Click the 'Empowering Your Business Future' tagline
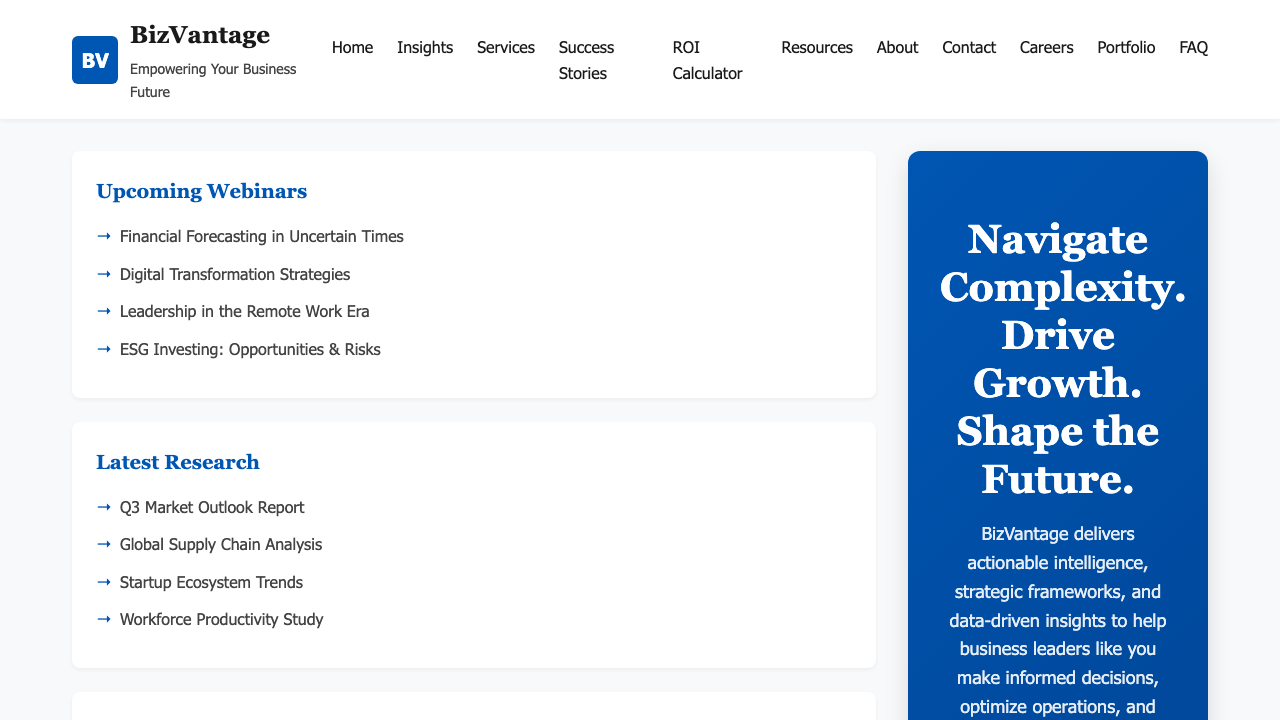This screenshot has width=1280, height=720. (x=213, y=80)
